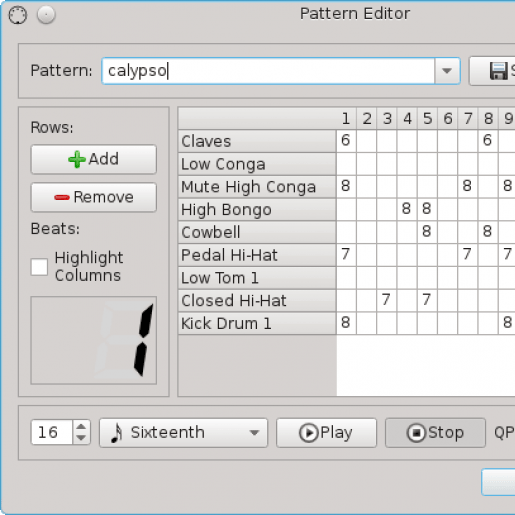515x515 pixels.
Task: Increase the column count with the up arrow
Action: [x=81, y=426]
